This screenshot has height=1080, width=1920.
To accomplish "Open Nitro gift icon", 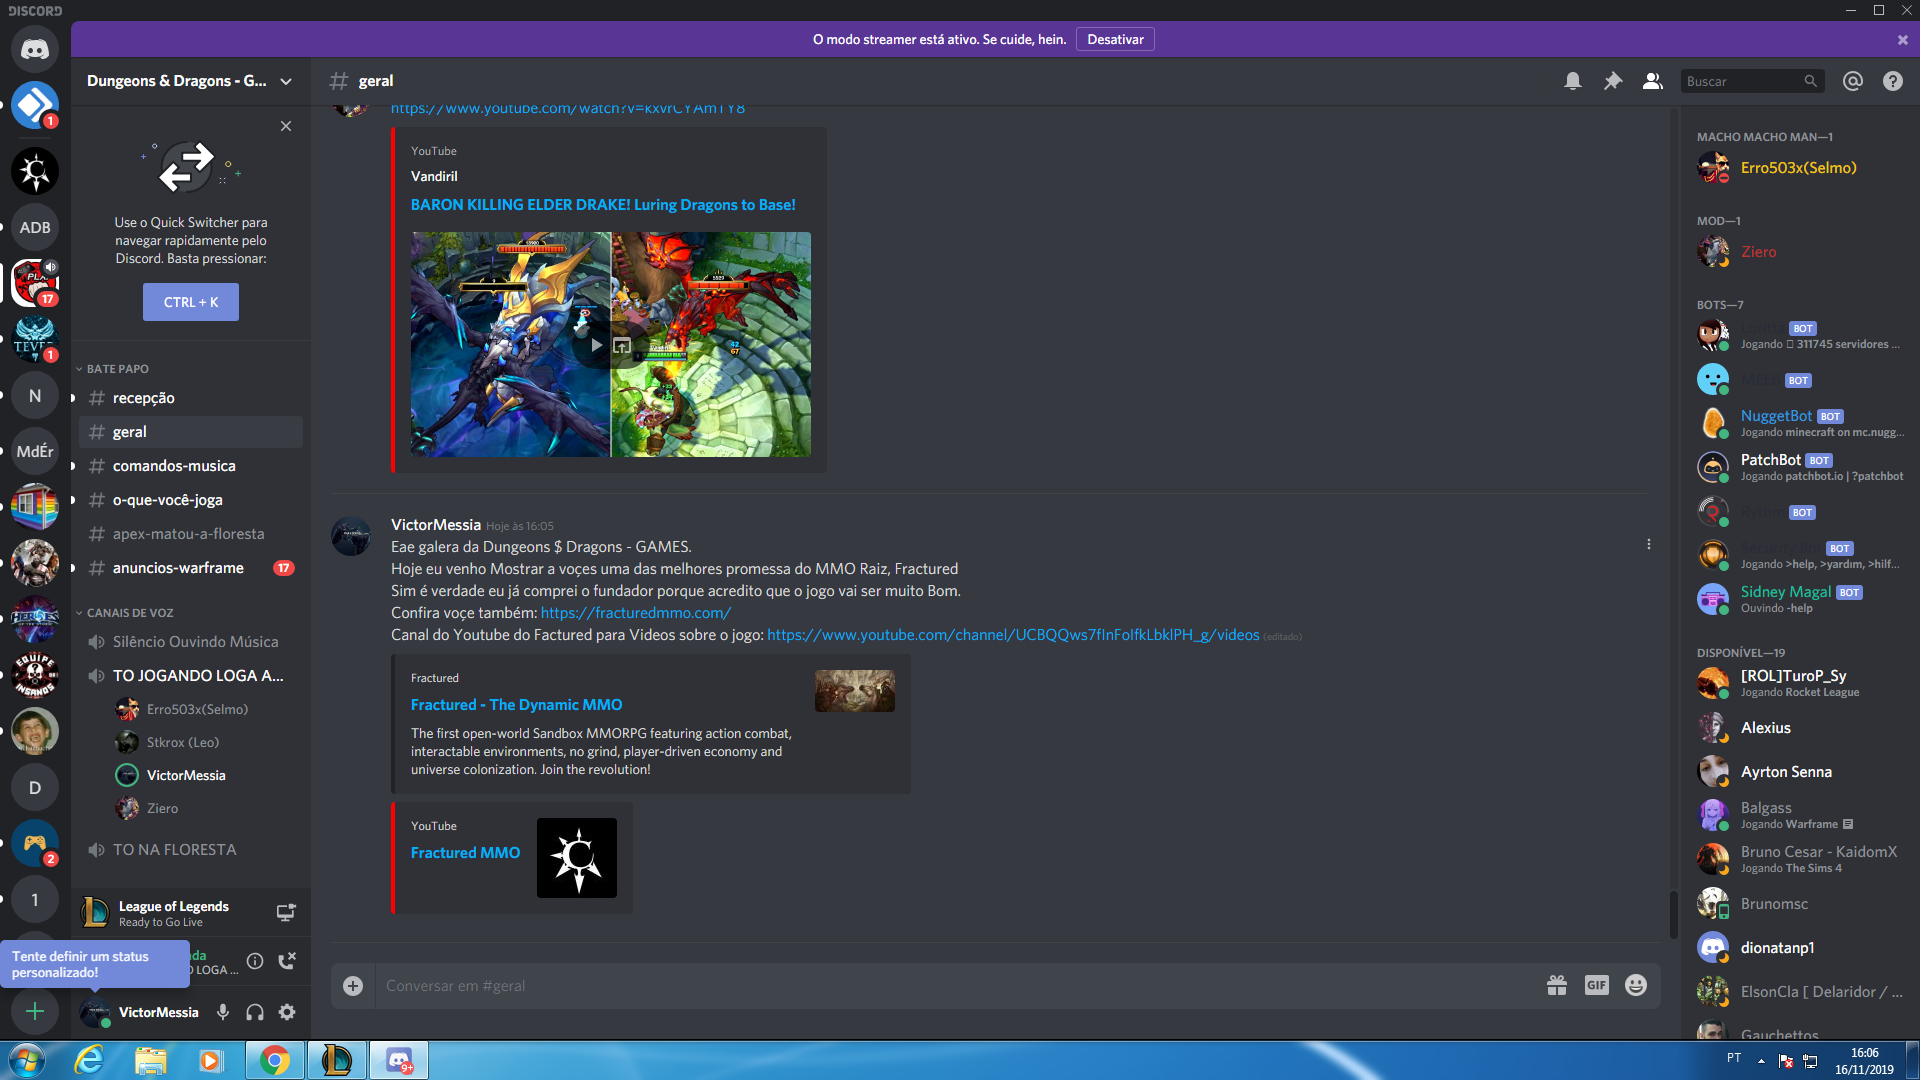I will tap(1557, 985).
